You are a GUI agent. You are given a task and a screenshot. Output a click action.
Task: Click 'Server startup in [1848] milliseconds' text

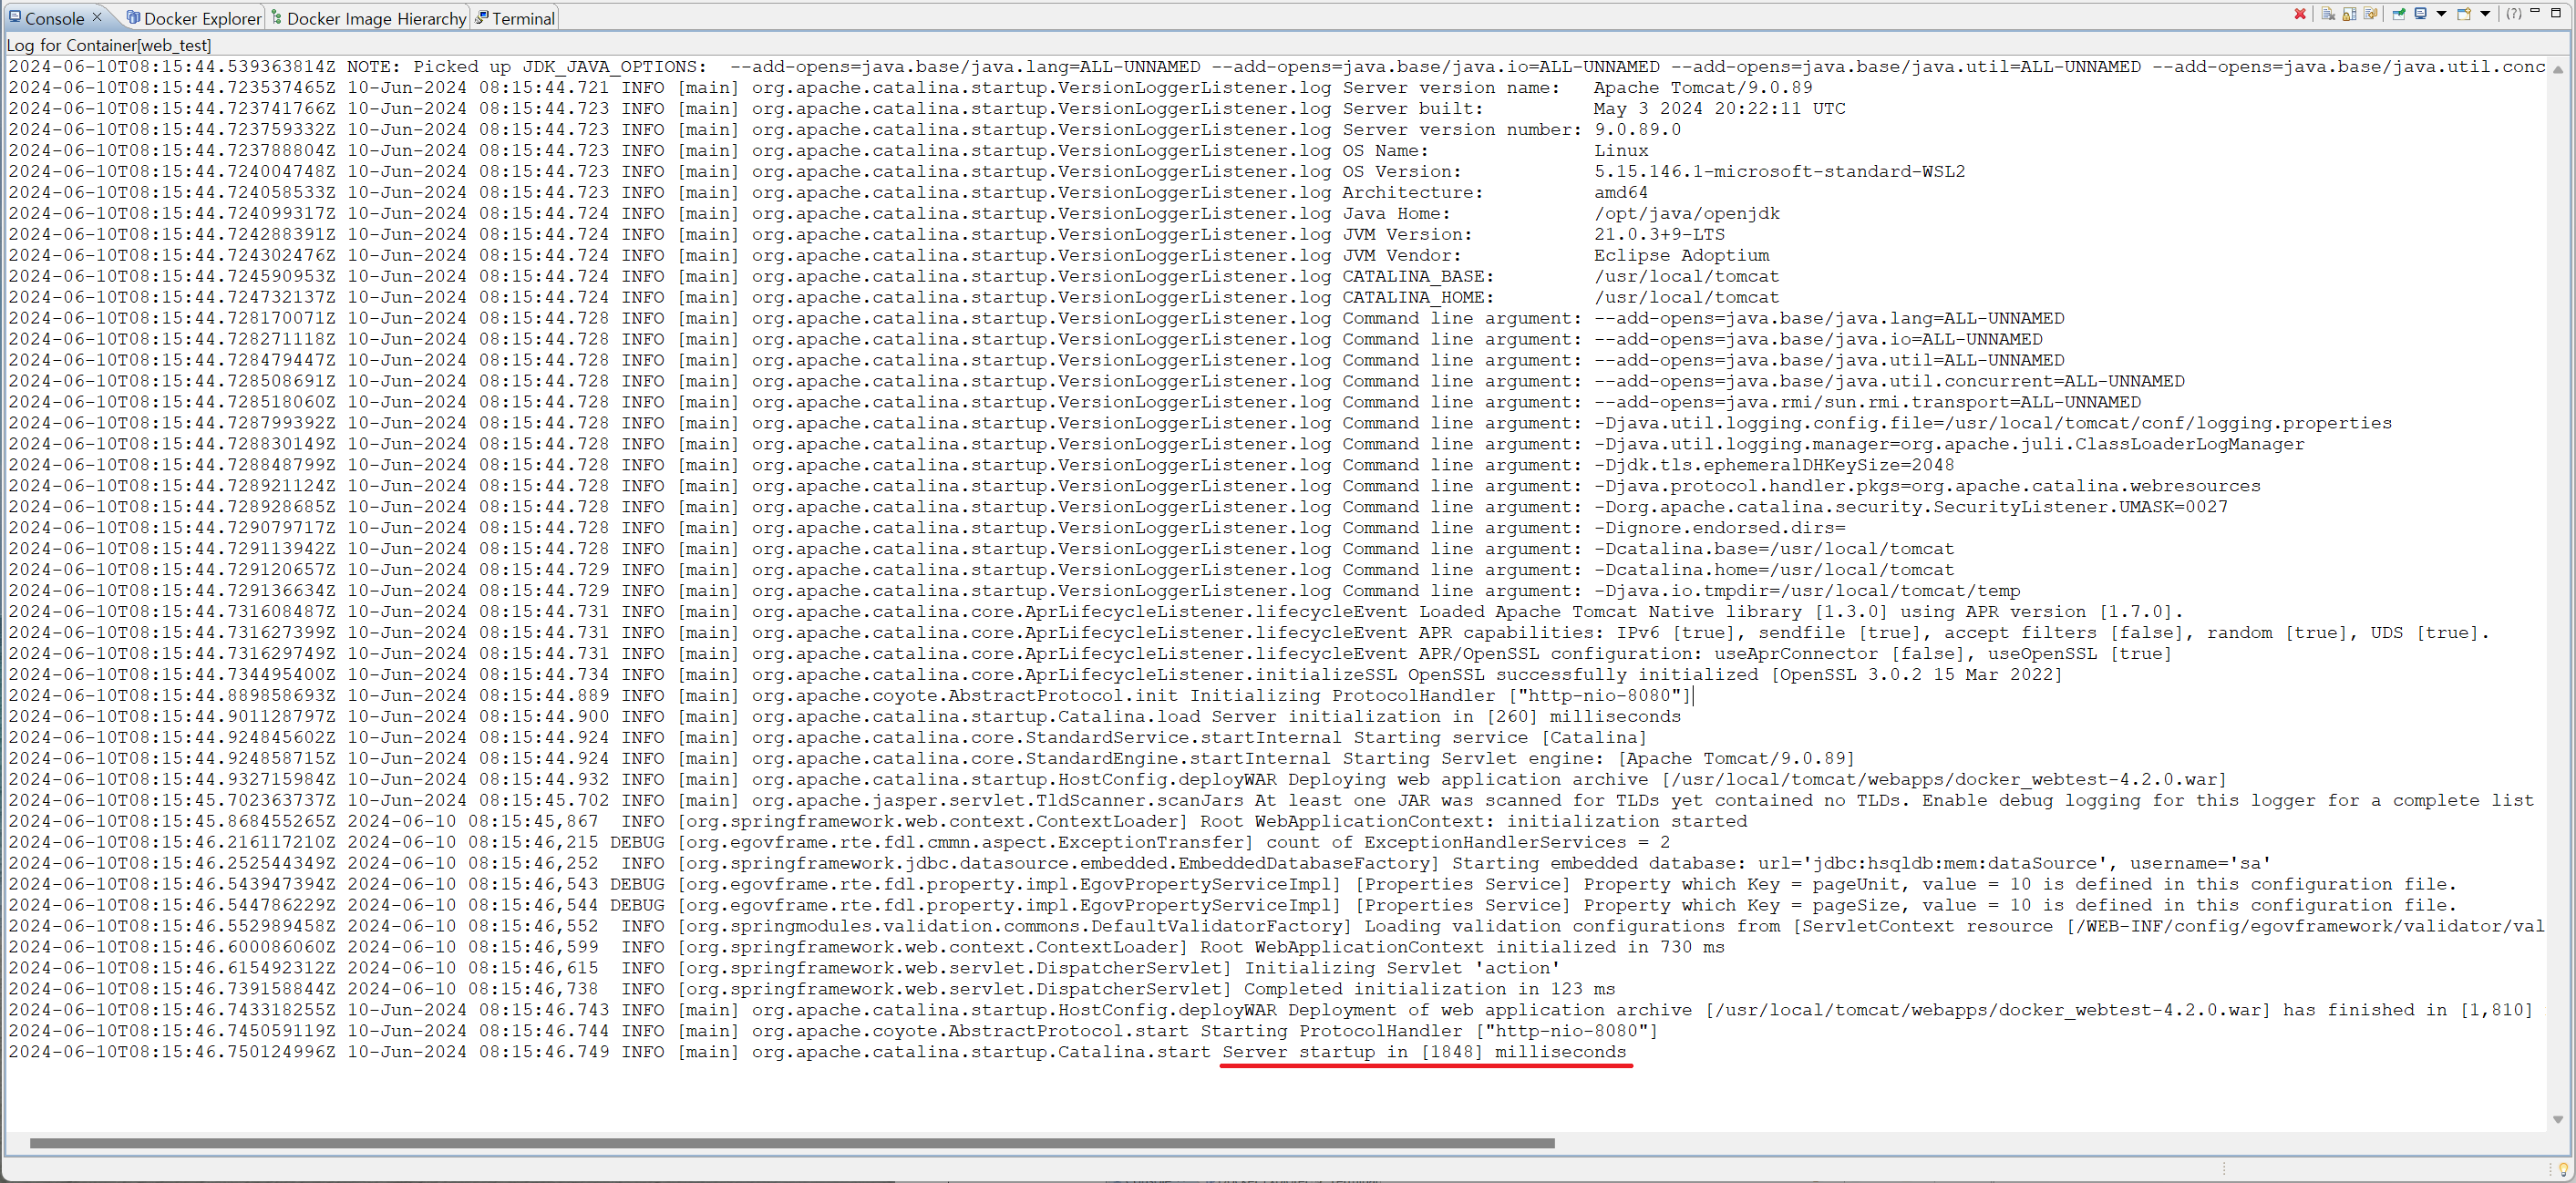1424,1052
